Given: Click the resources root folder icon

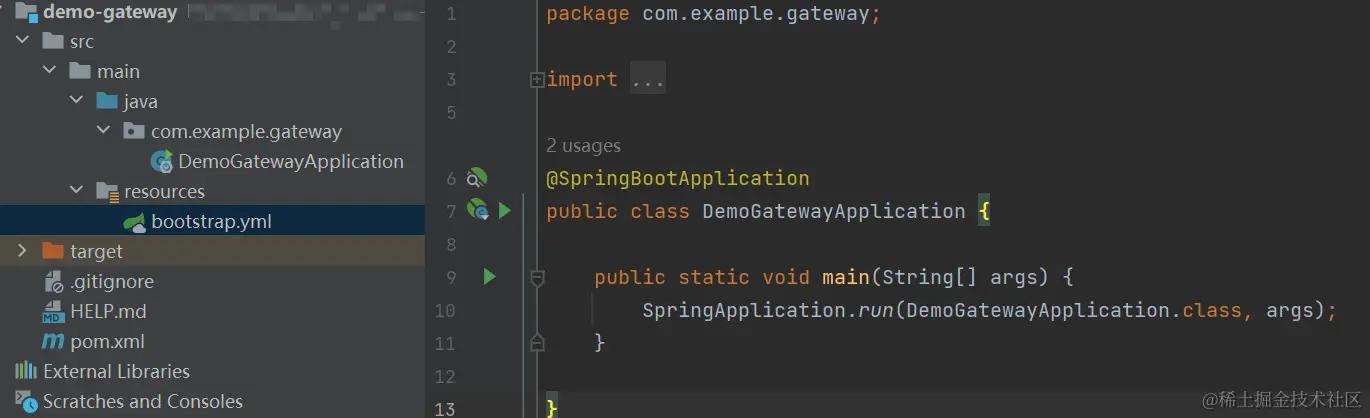Looking at the screenshot, I should (x=107, y=192).
